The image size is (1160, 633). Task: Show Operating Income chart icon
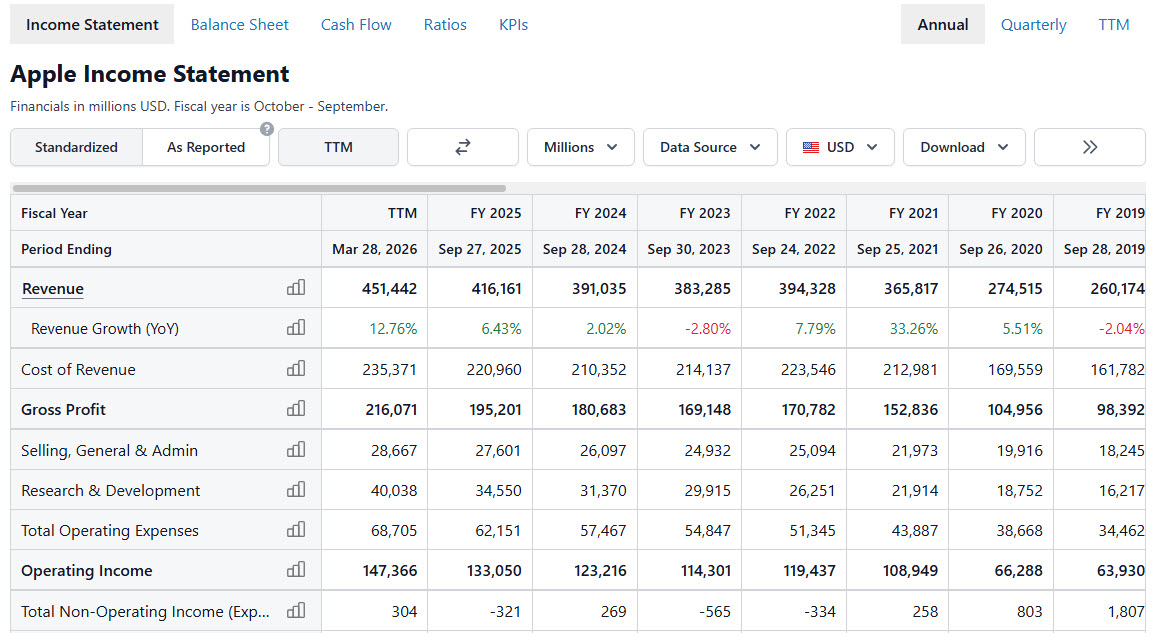pyautogui.click(x=296, y=569)
